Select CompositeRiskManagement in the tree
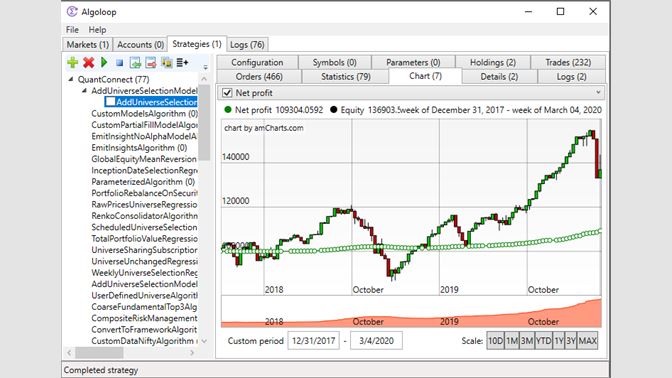 (x=144, y=318)
